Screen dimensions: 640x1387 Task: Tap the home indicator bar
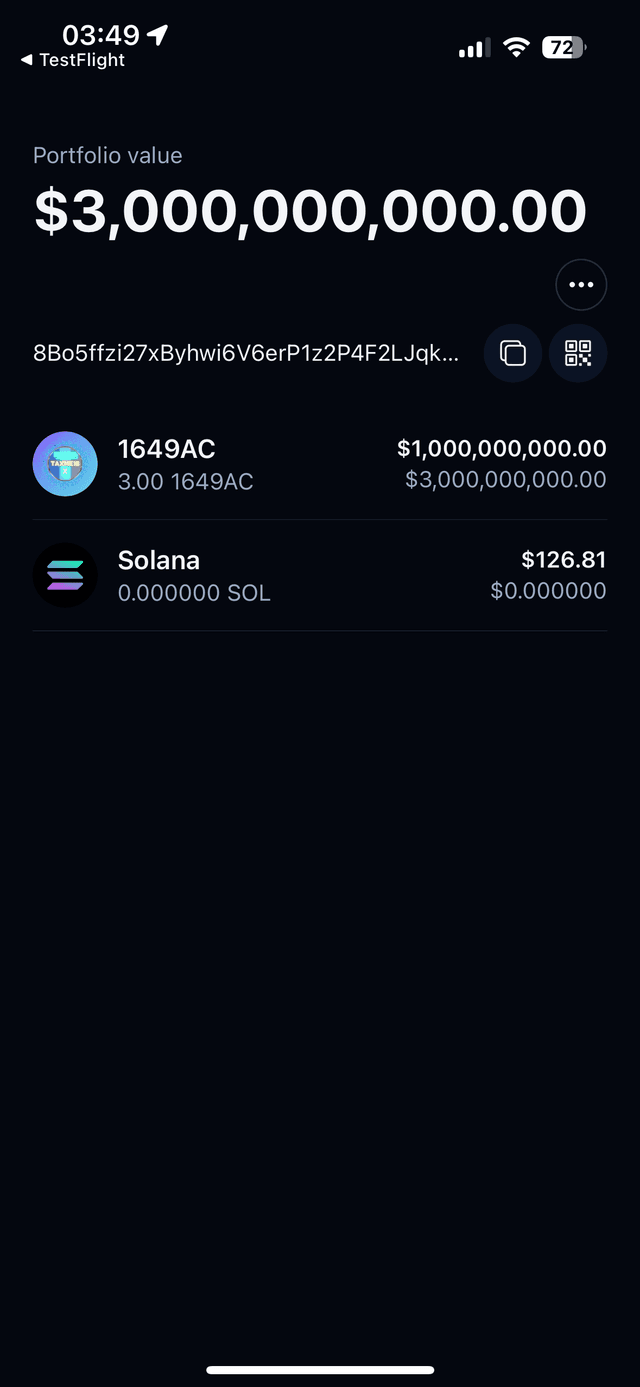click(320, 1371)
